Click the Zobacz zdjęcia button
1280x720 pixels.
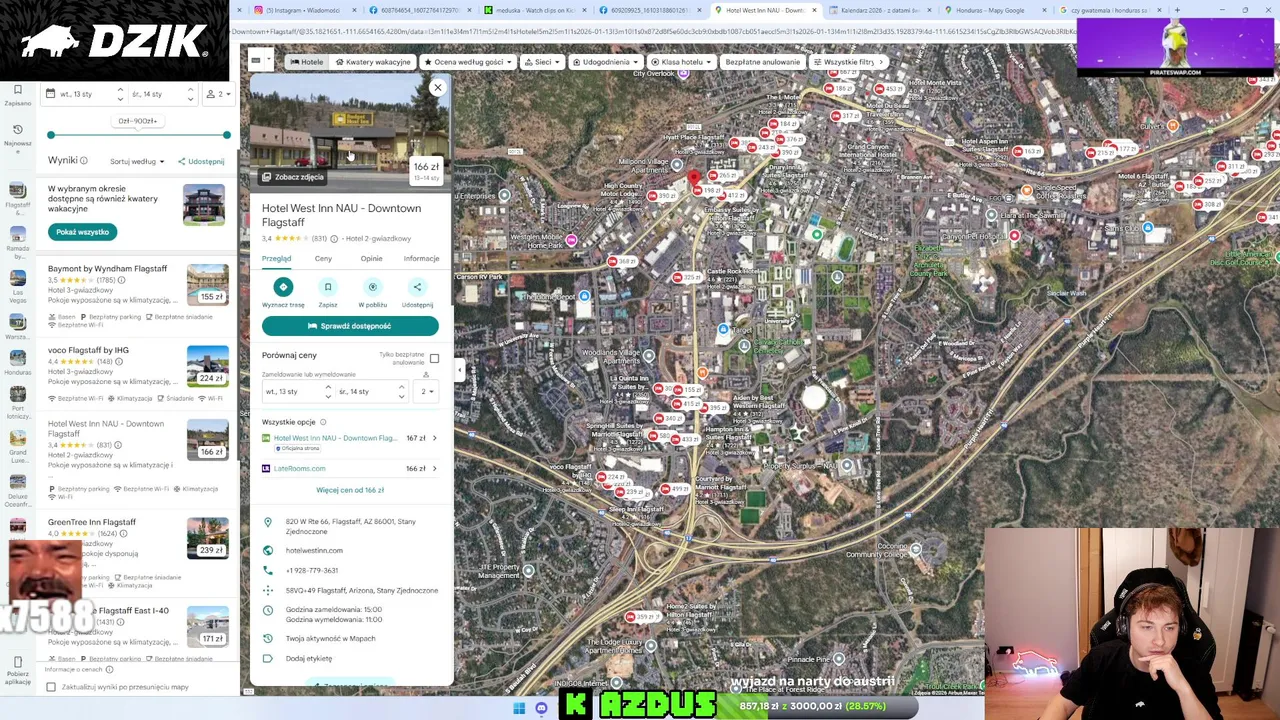tap(293, 177)
